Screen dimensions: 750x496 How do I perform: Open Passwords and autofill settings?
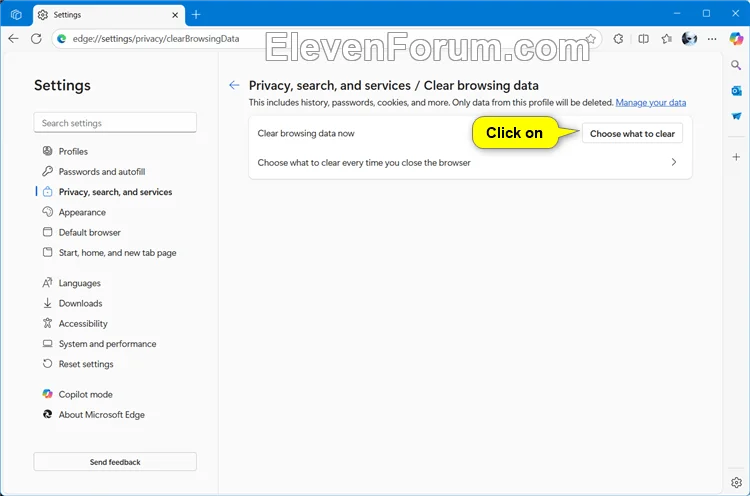pos(101,171)
